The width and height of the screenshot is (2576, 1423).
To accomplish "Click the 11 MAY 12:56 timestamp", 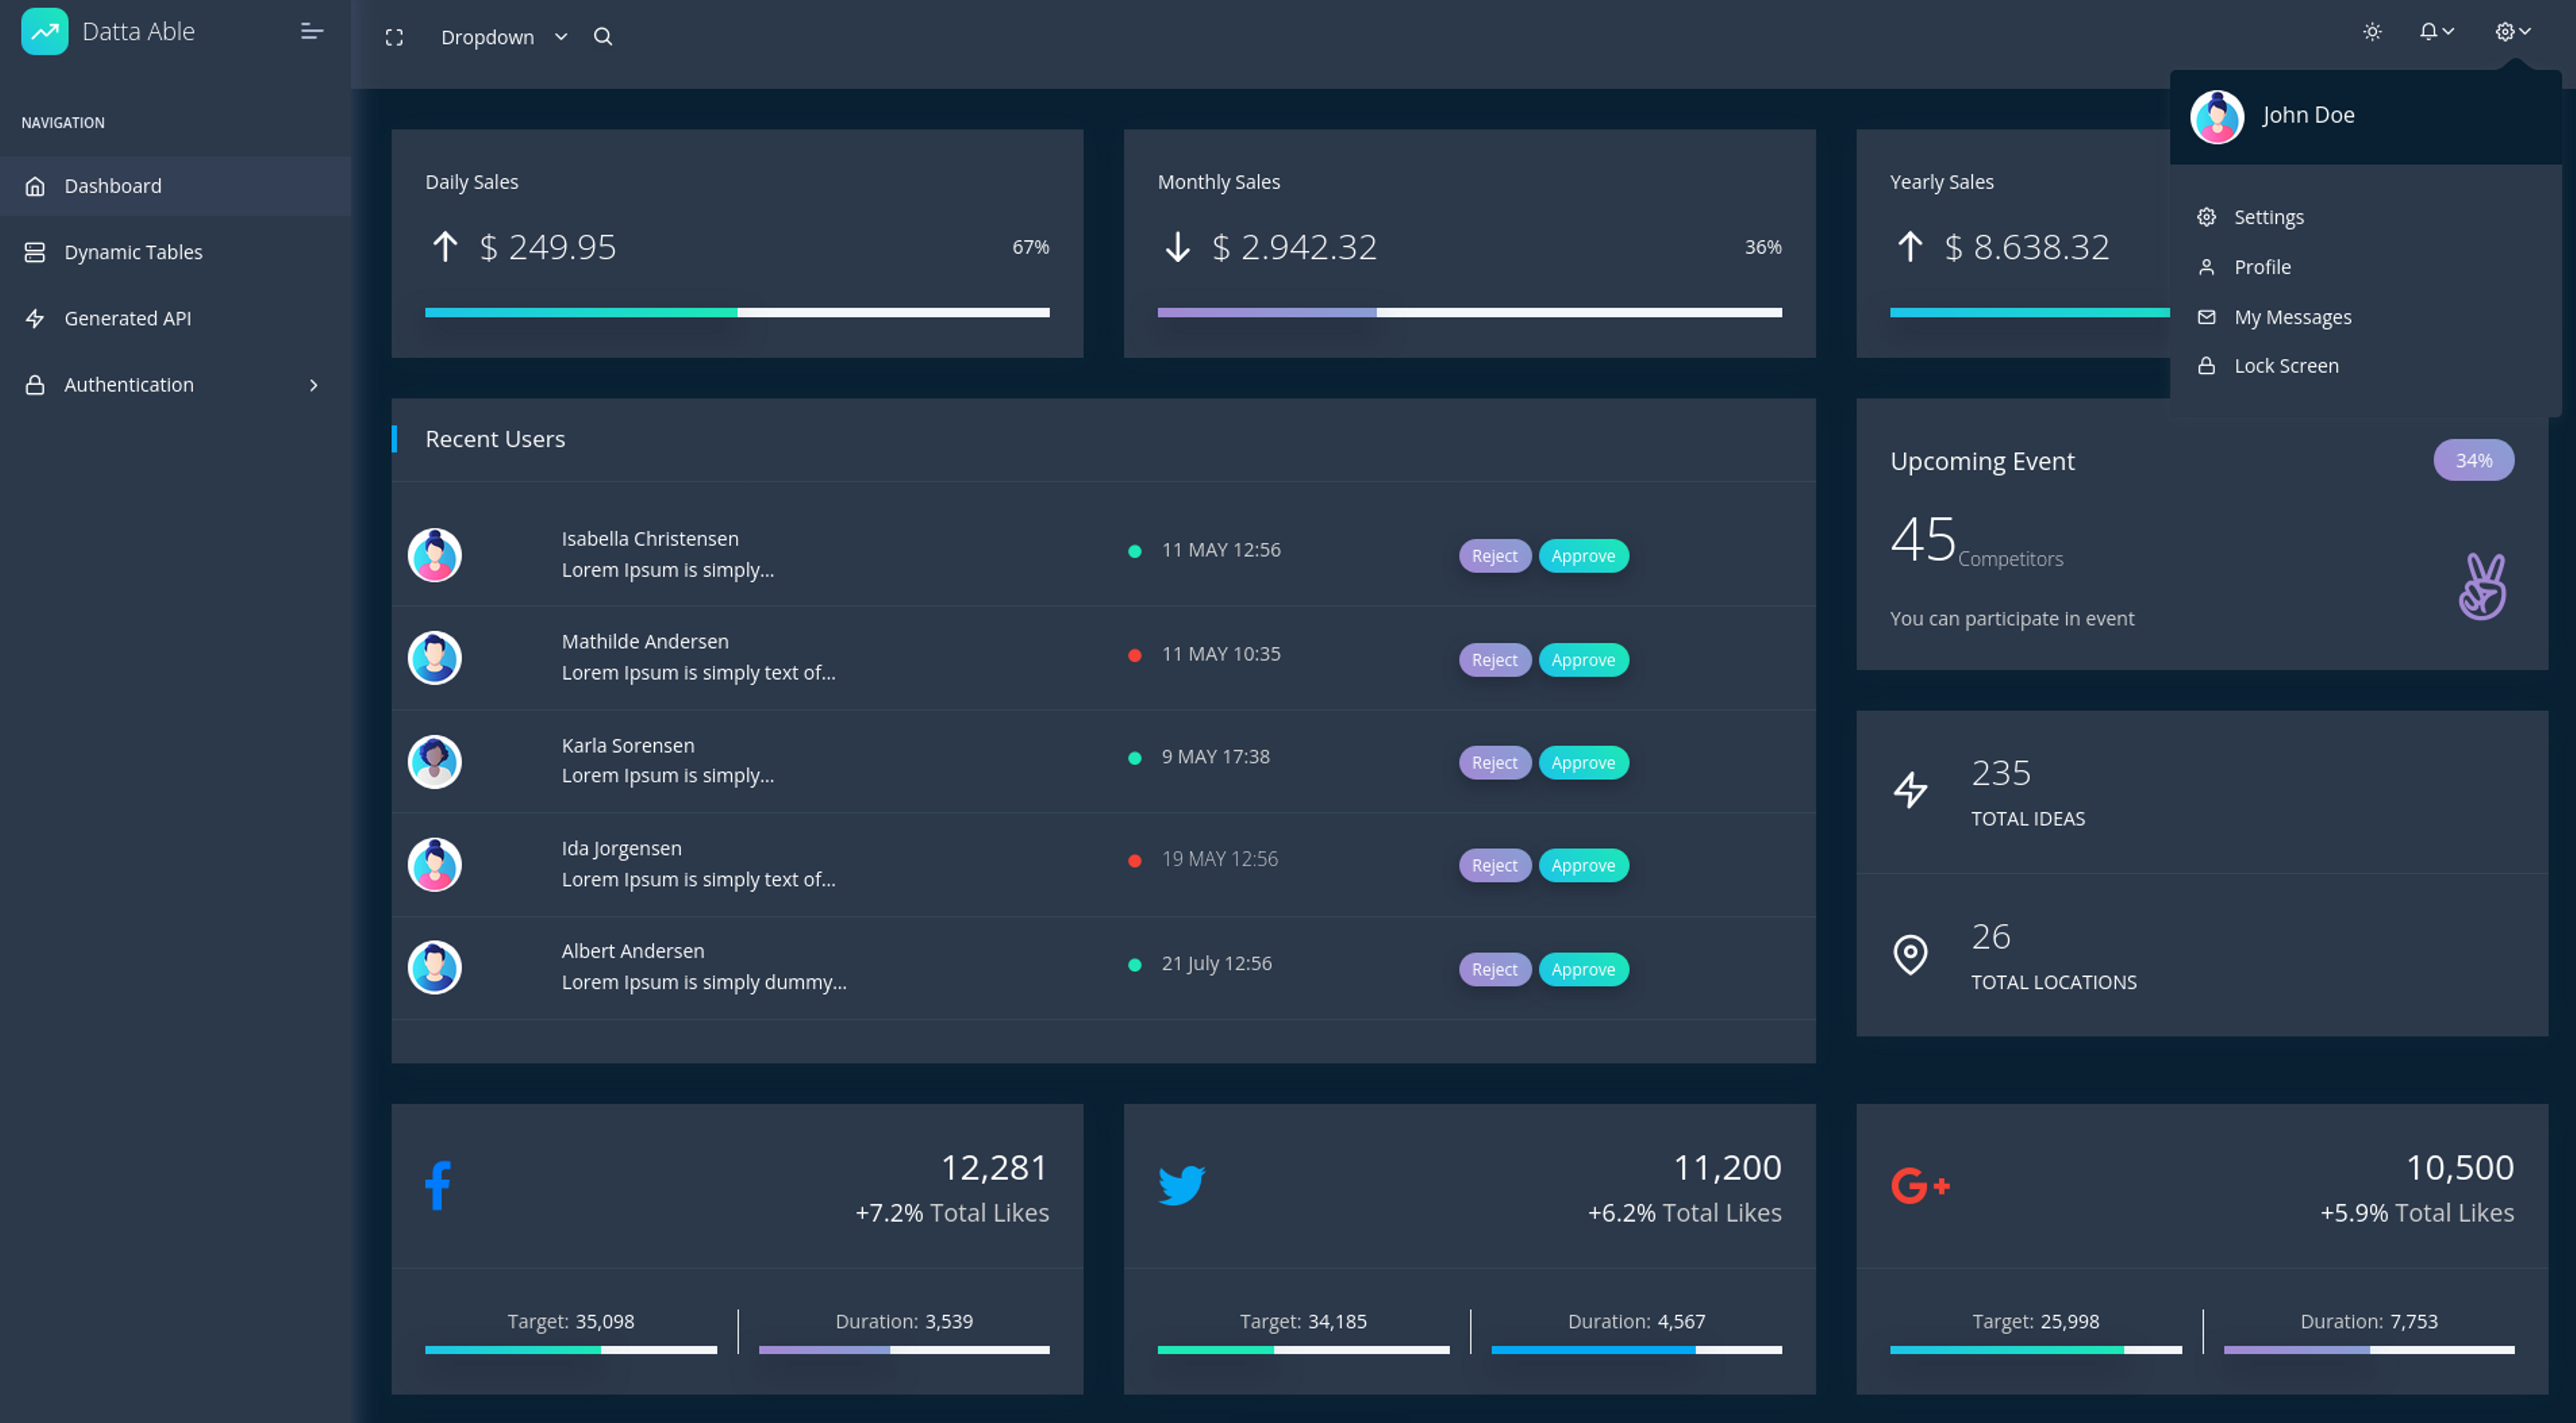I will click(1220, 550).
